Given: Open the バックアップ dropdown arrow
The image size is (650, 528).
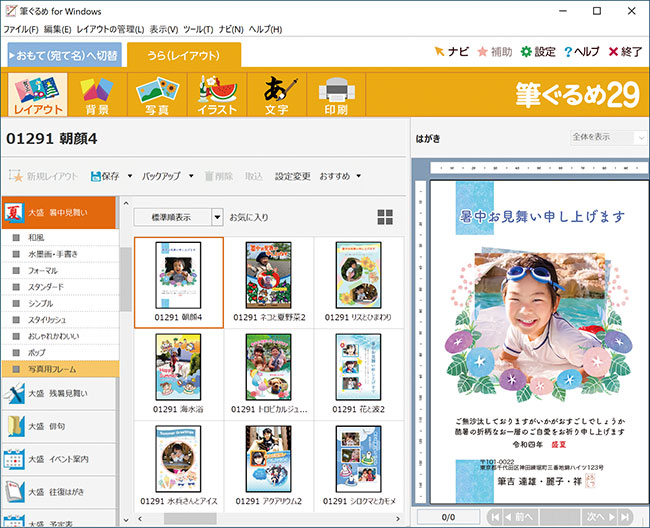Looking at the screenshot, I should (x=191, y=176).
